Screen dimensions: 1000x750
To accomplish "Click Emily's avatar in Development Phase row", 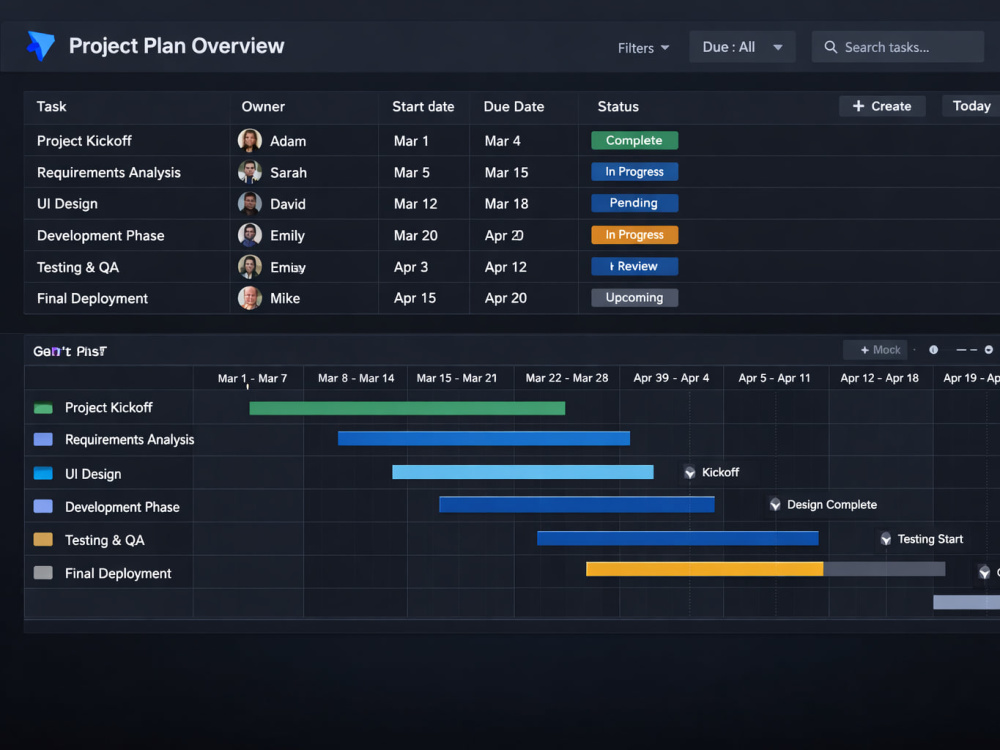I will (x=249, y=235).
